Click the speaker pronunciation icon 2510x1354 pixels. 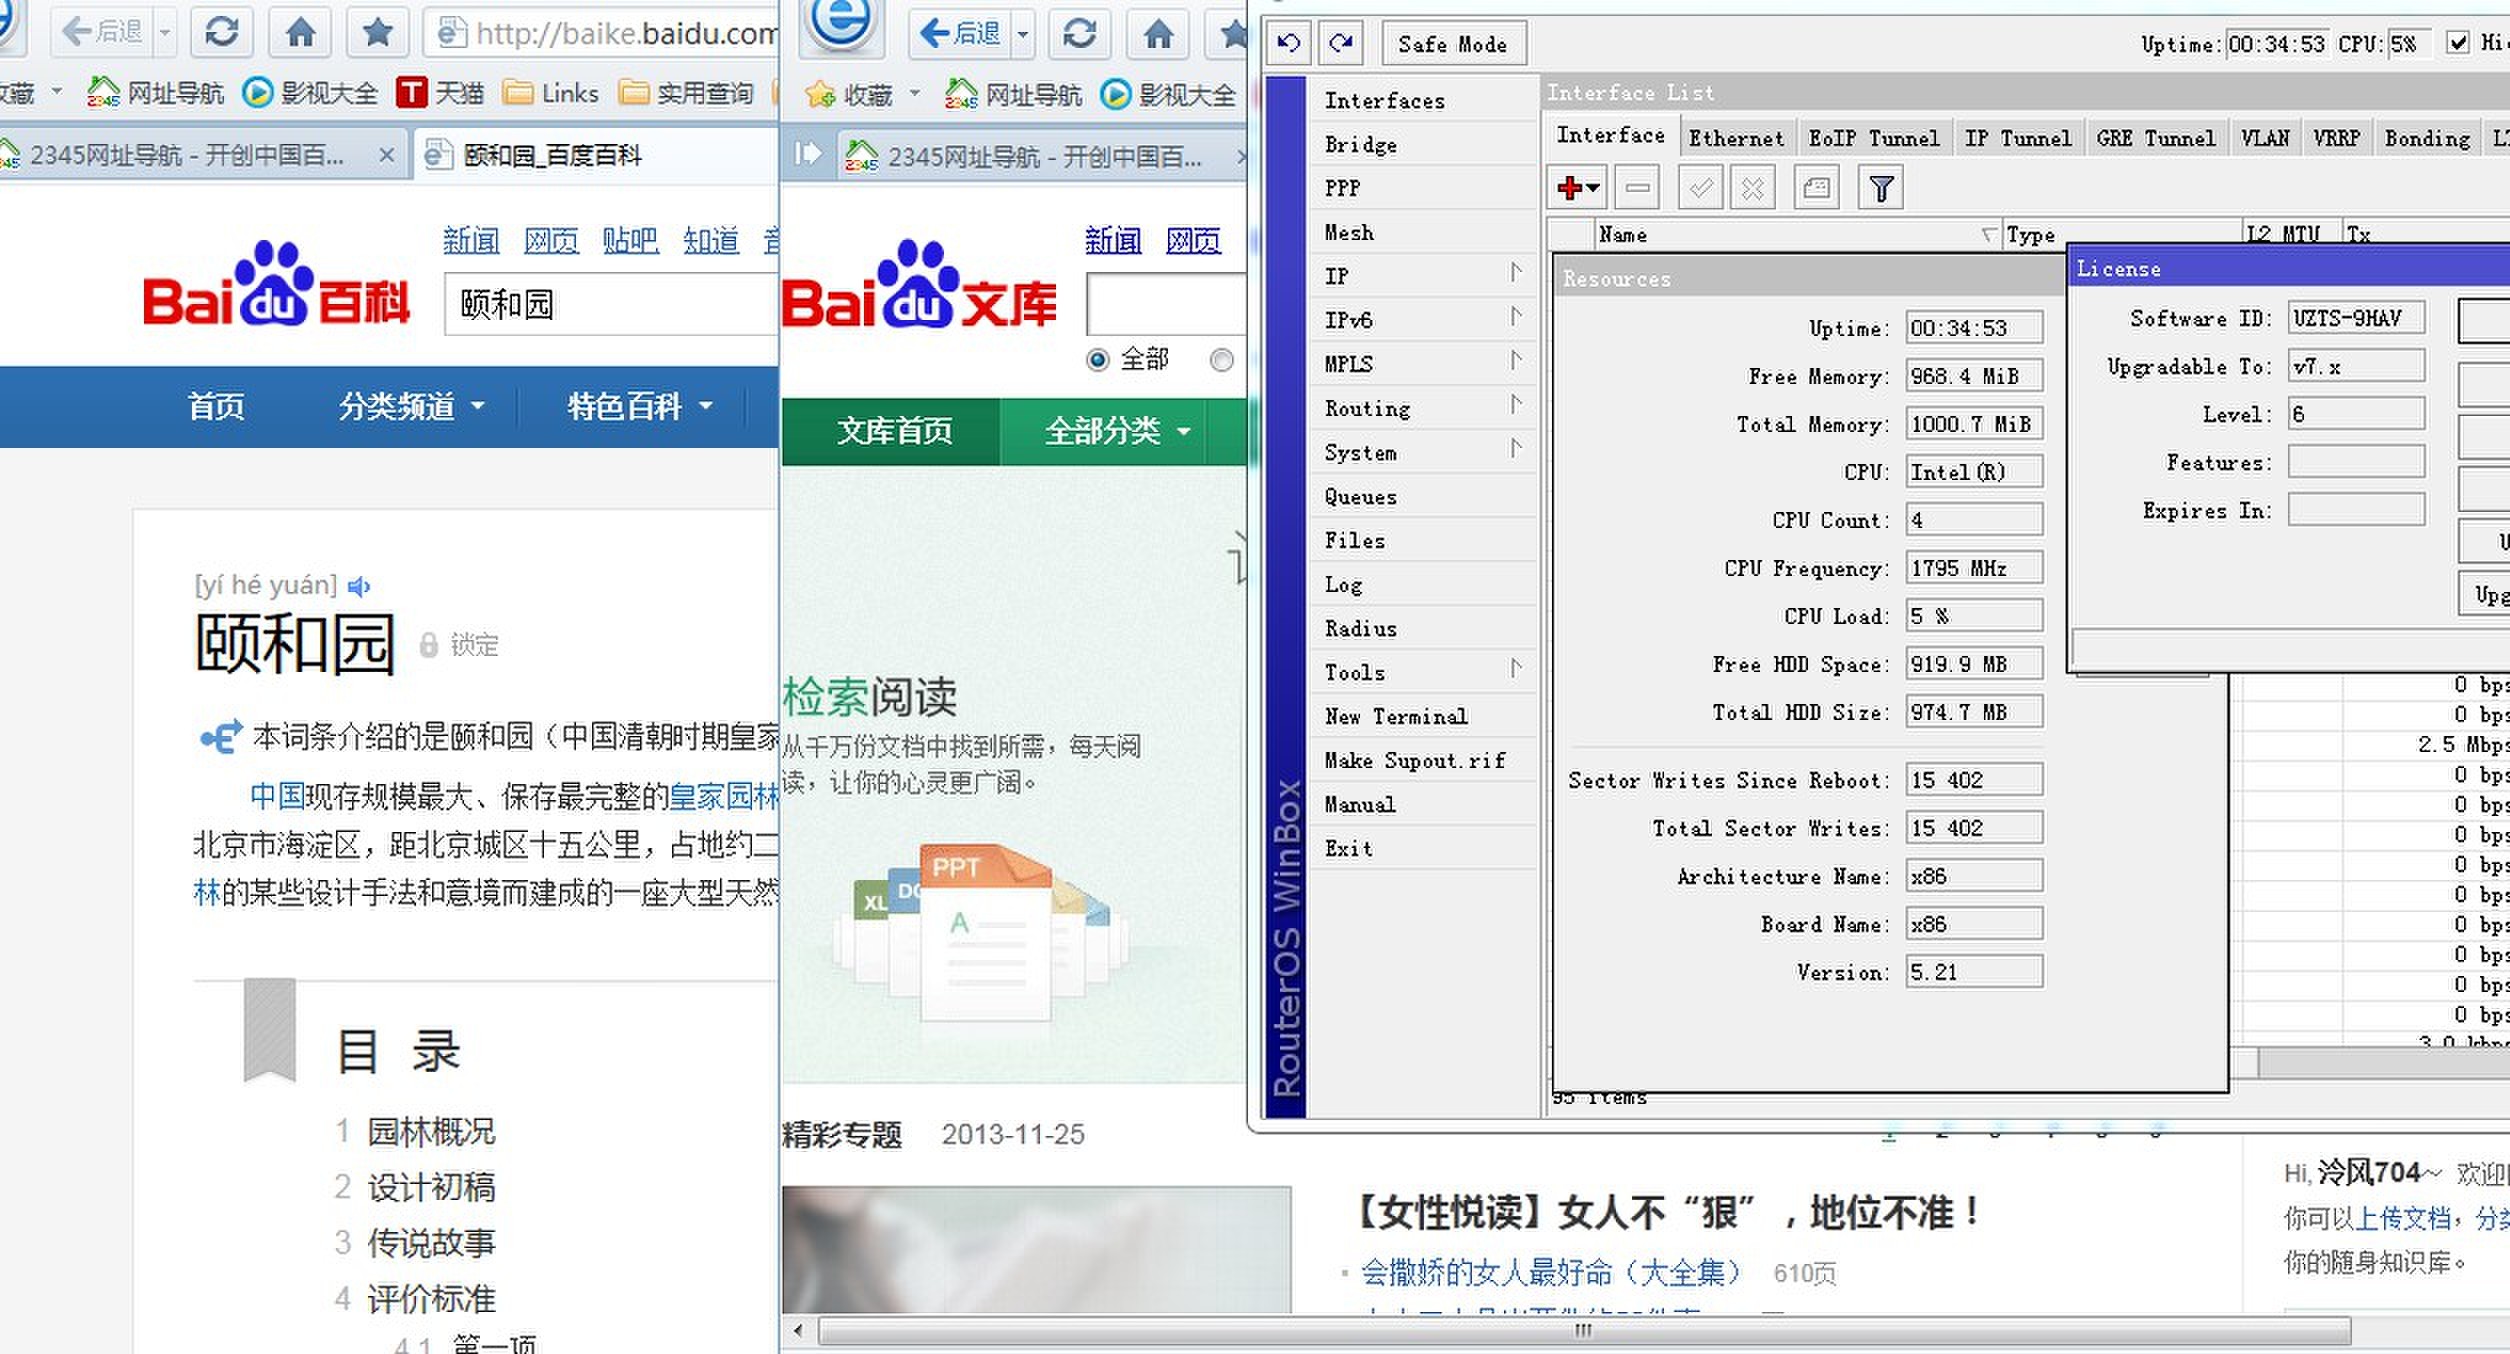coord(359,586)
